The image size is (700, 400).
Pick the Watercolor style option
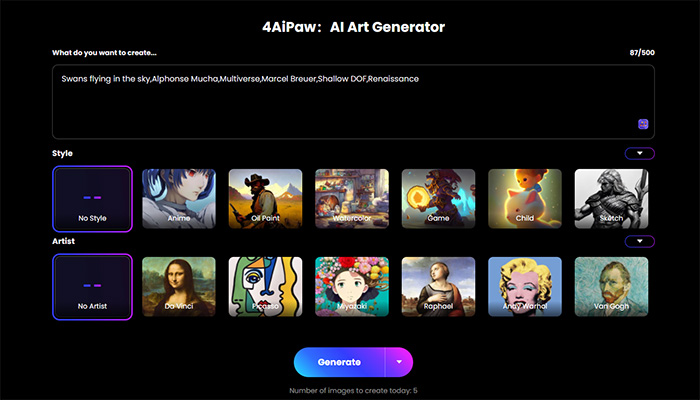click(352, 199)
